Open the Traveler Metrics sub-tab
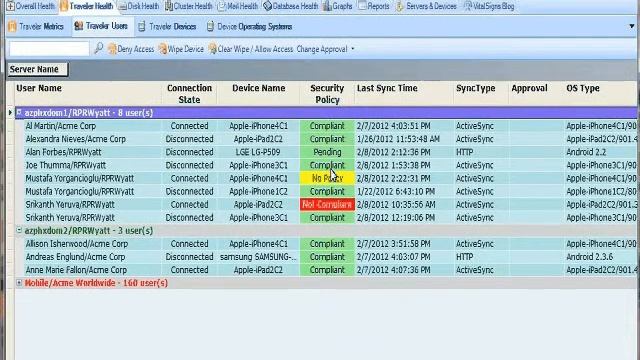Screen dimensions: 640x360 pyautogui.click(x=36, y=27)
